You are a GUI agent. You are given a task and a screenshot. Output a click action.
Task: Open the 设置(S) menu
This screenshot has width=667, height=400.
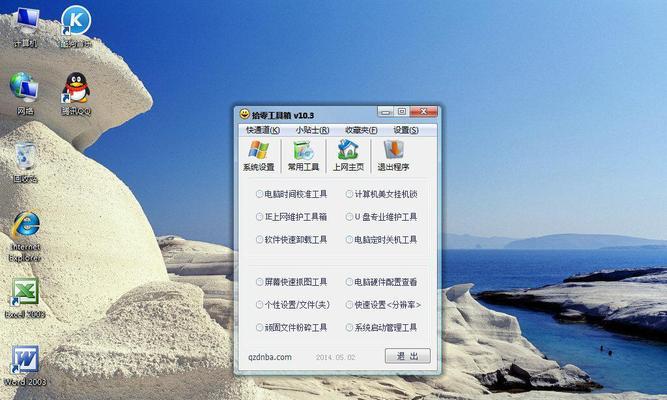[x=406, y=130]
